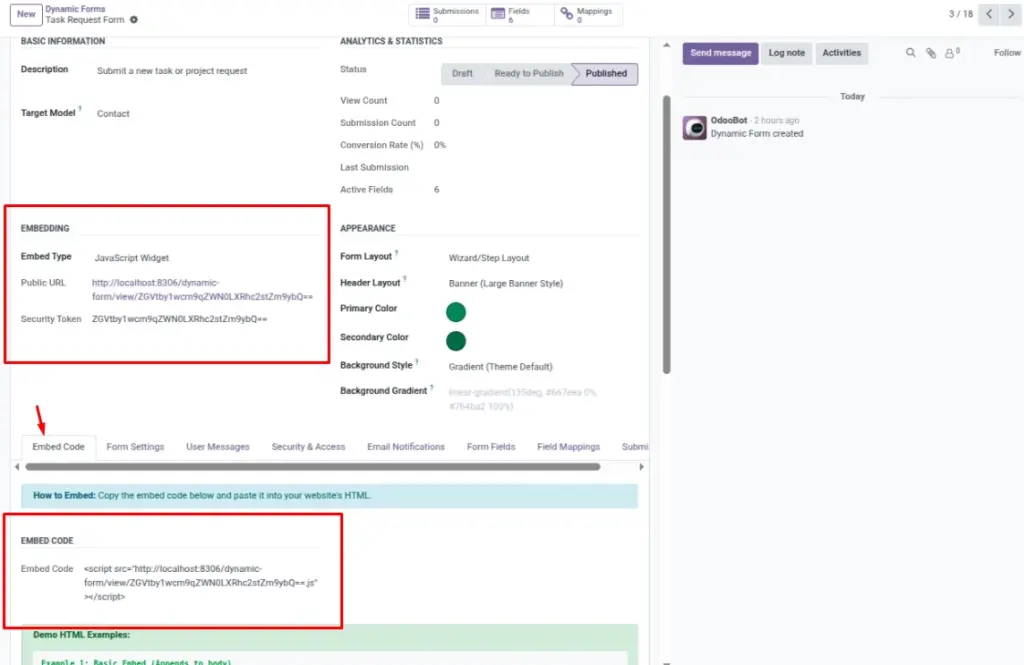This screenshot has width=1024, height=665.
Task: Click the Background Gradient help question mark
Action: [432, 387]
